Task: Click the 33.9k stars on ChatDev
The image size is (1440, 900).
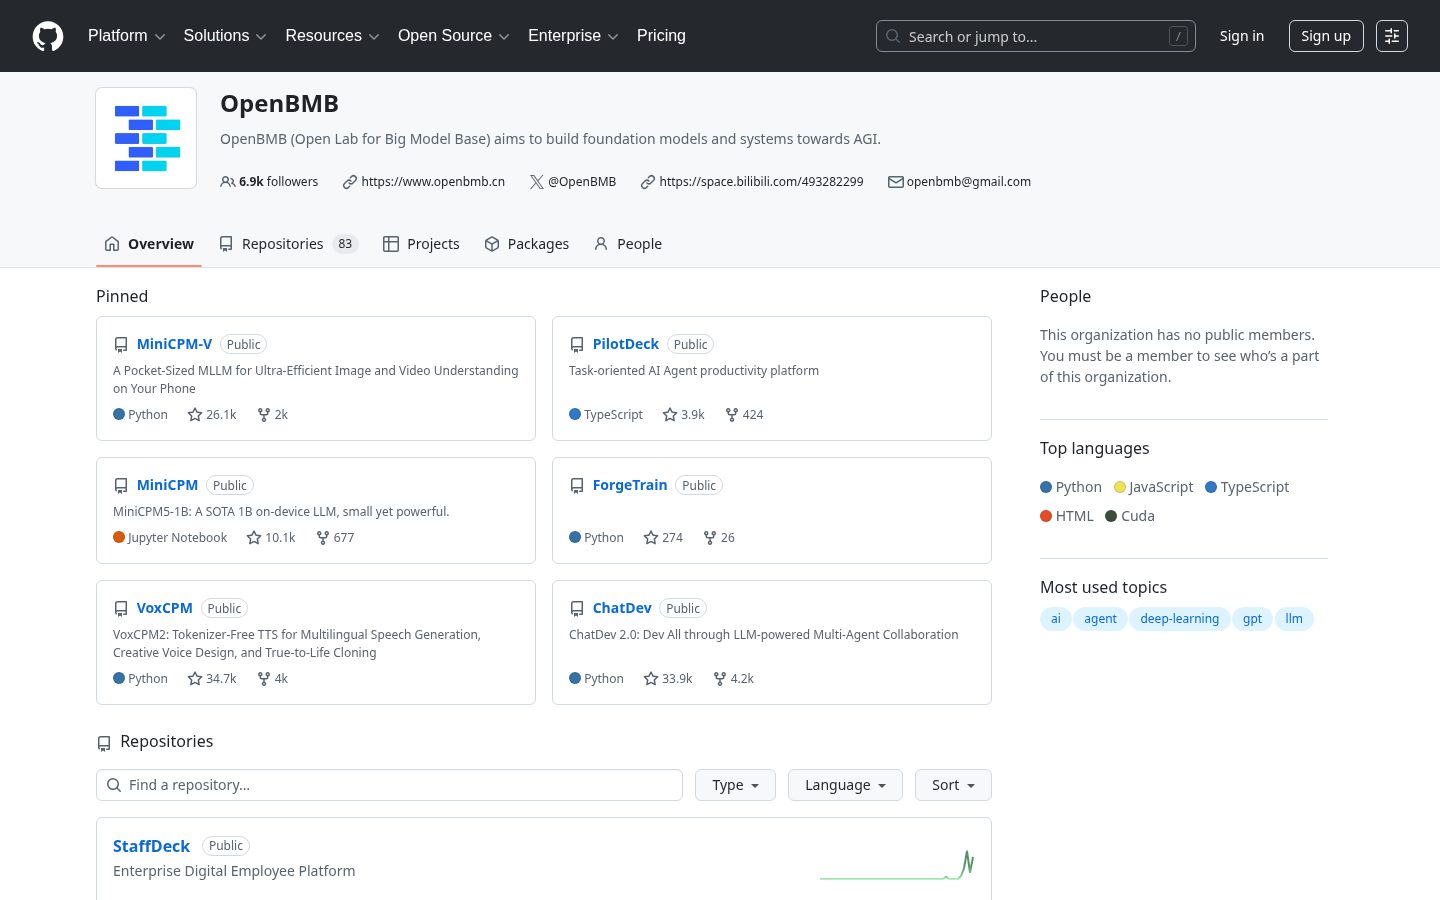Action: (x=668, y=678)
